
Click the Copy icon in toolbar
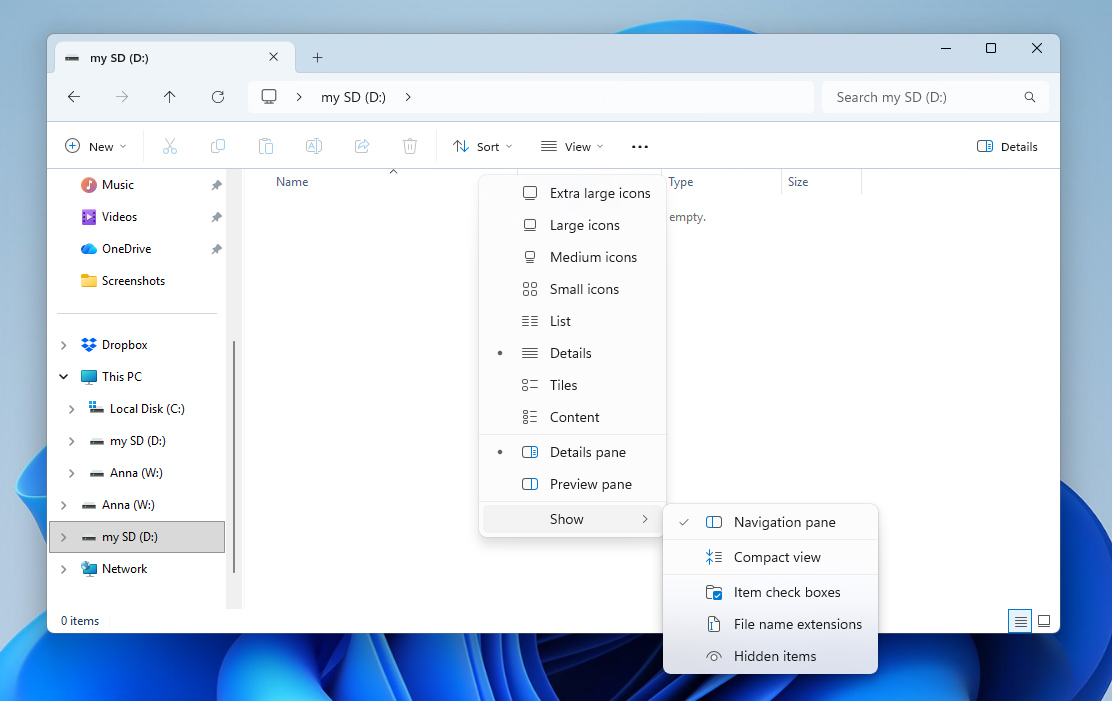pos(218,146)
